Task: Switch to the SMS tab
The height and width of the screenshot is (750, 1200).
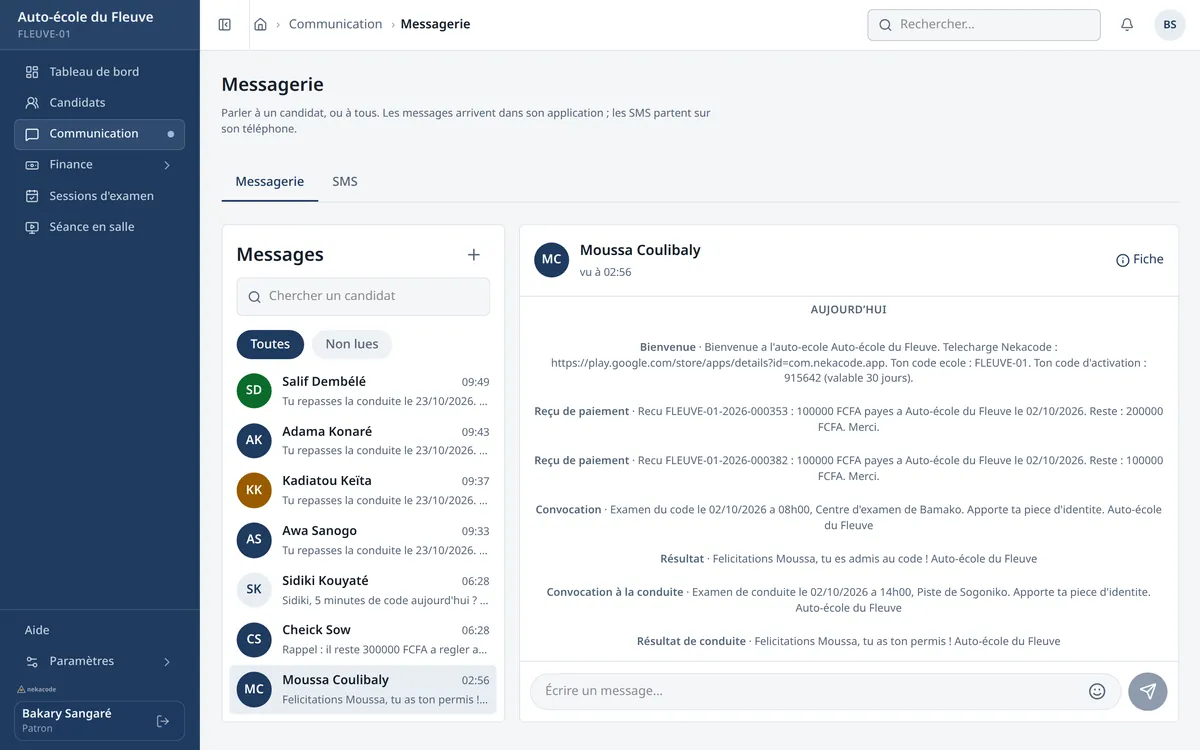Action: pyautogui.click(x=345, y=182)
